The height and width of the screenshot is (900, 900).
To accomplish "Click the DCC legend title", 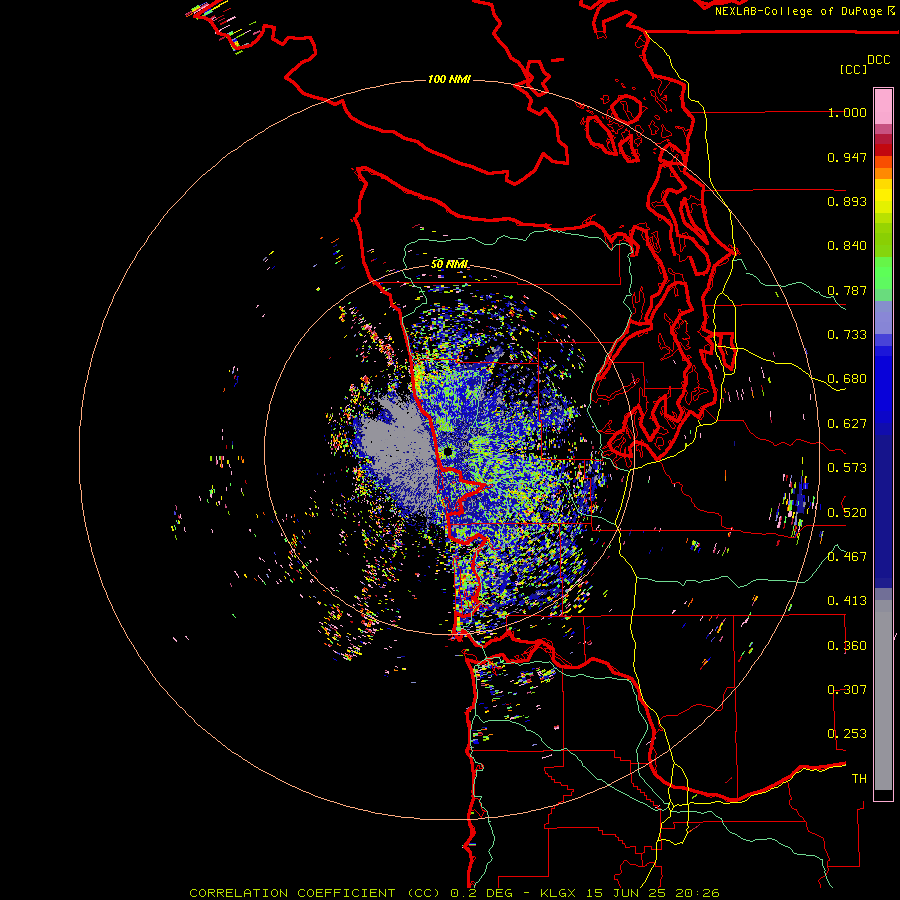I will tap(878, 60).
